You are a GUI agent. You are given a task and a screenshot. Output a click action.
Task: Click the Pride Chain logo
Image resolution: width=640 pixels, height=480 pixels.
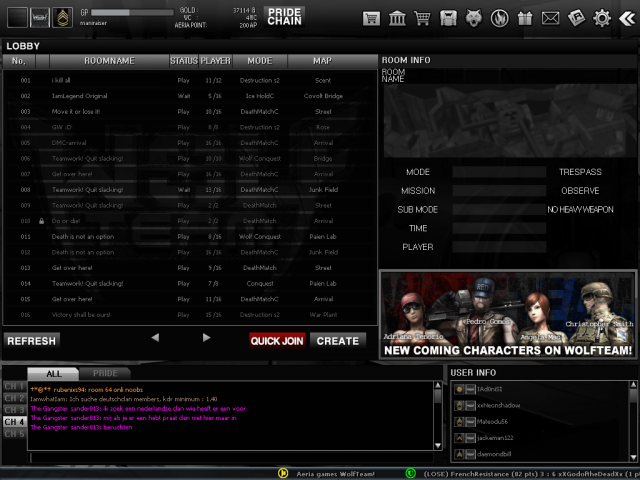click(x=284, y=15)
